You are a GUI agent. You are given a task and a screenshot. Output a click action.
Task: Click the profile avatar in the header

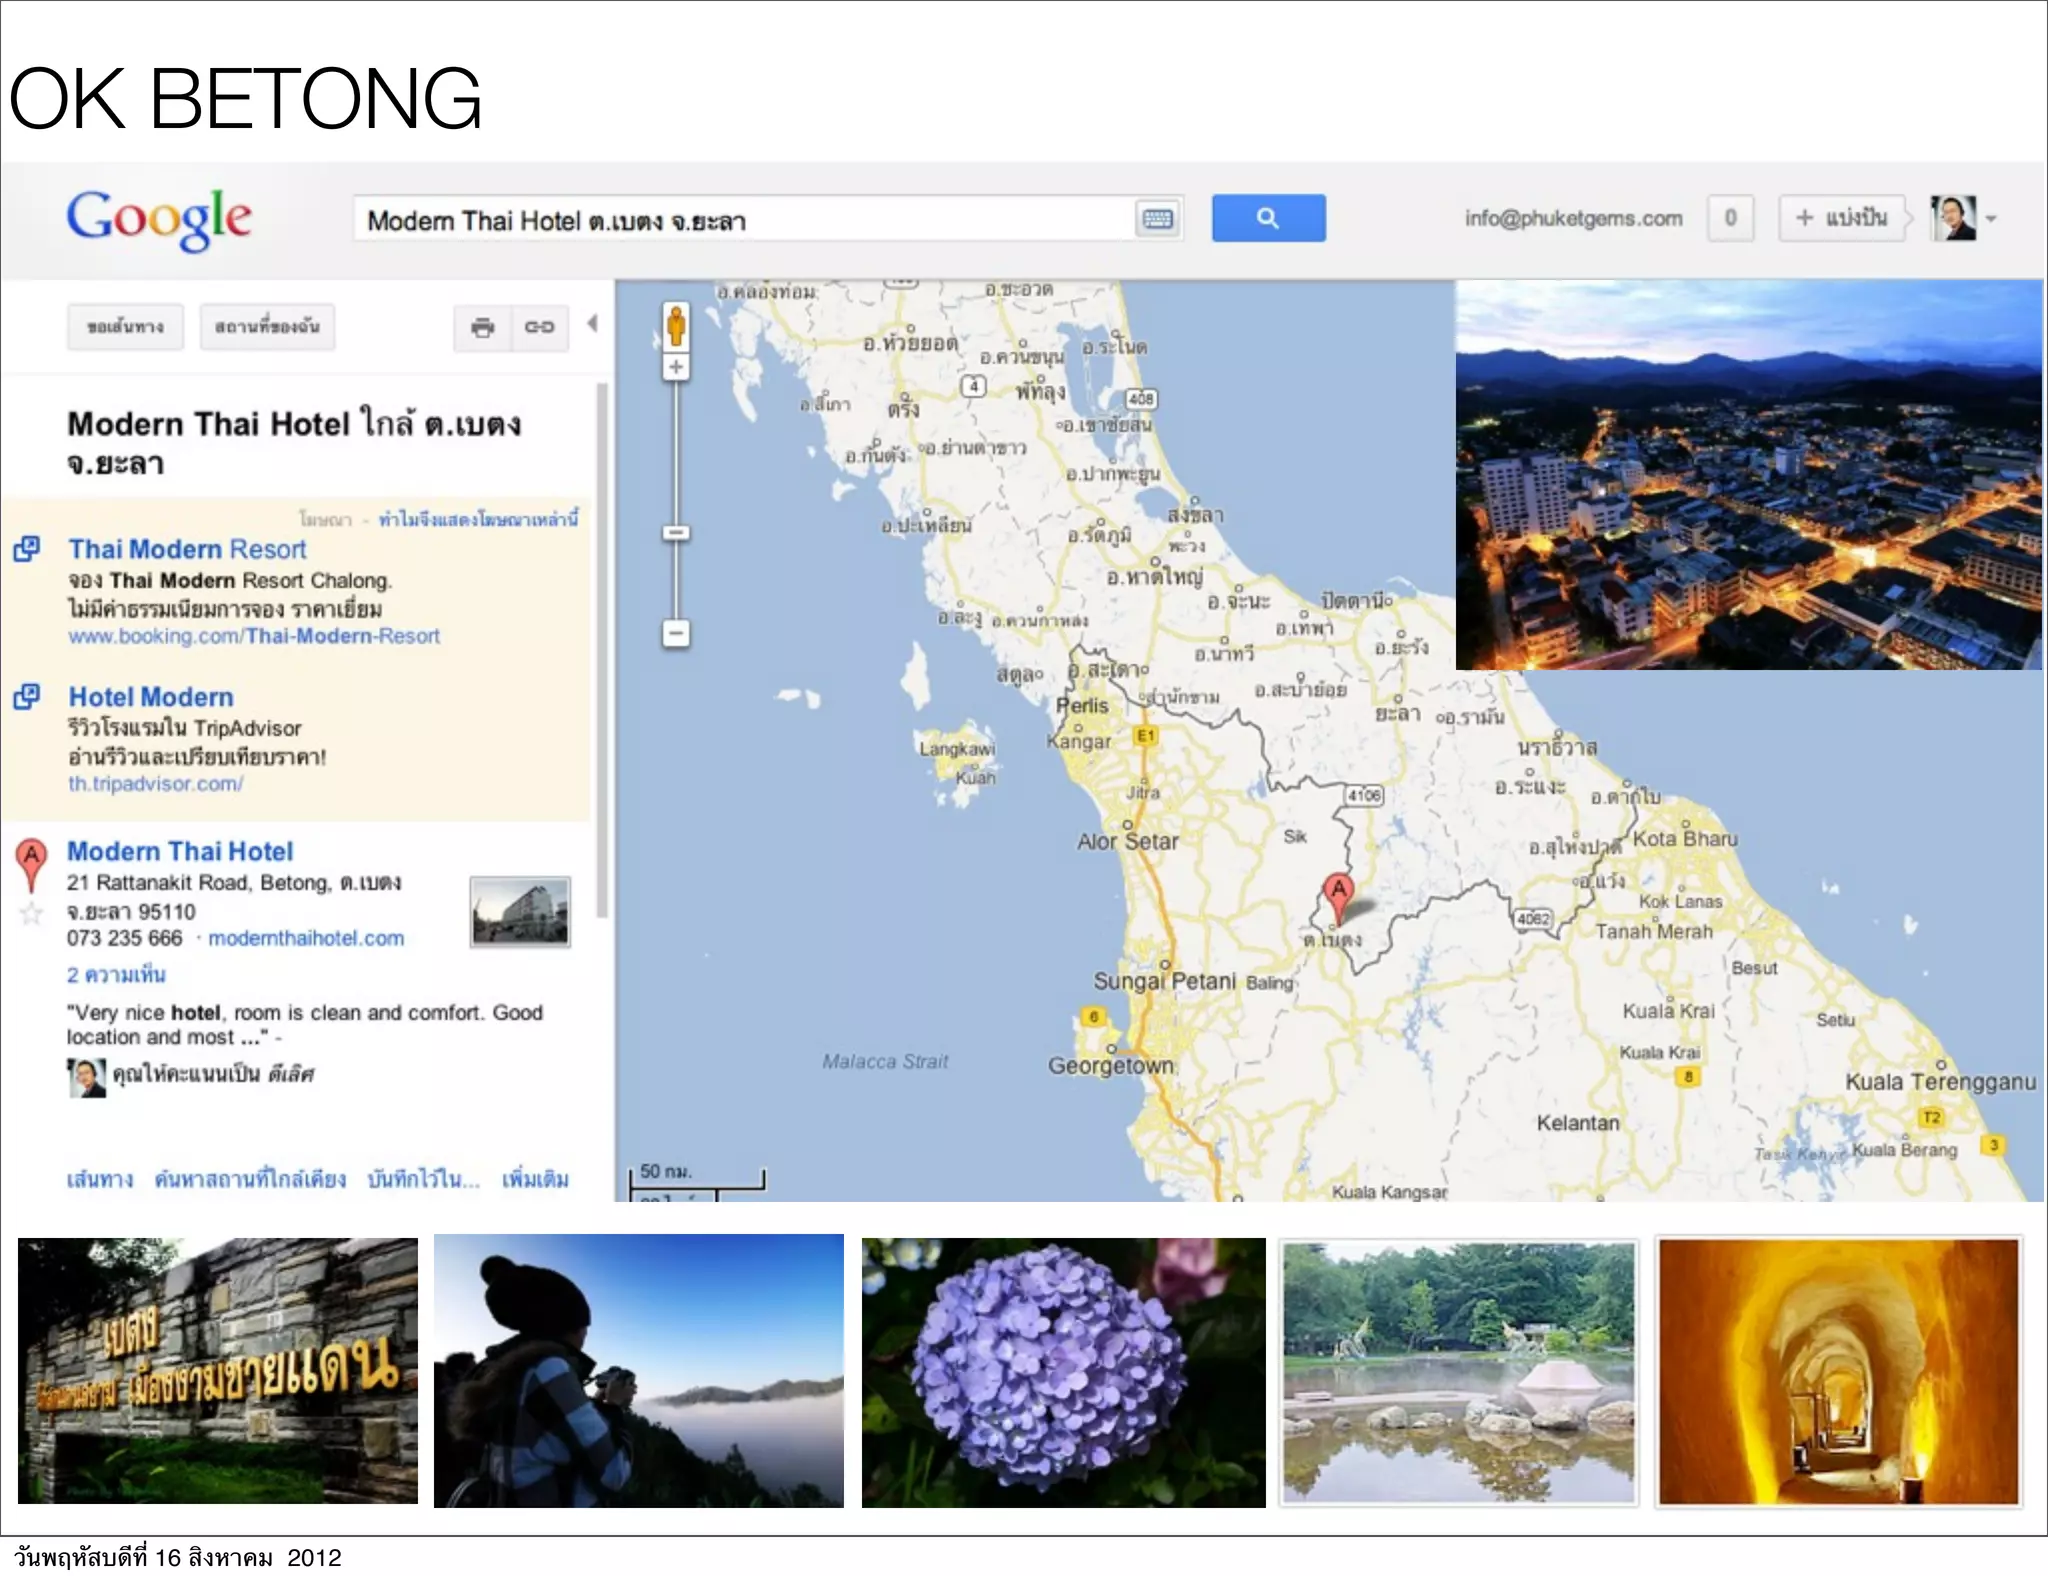1954,218
